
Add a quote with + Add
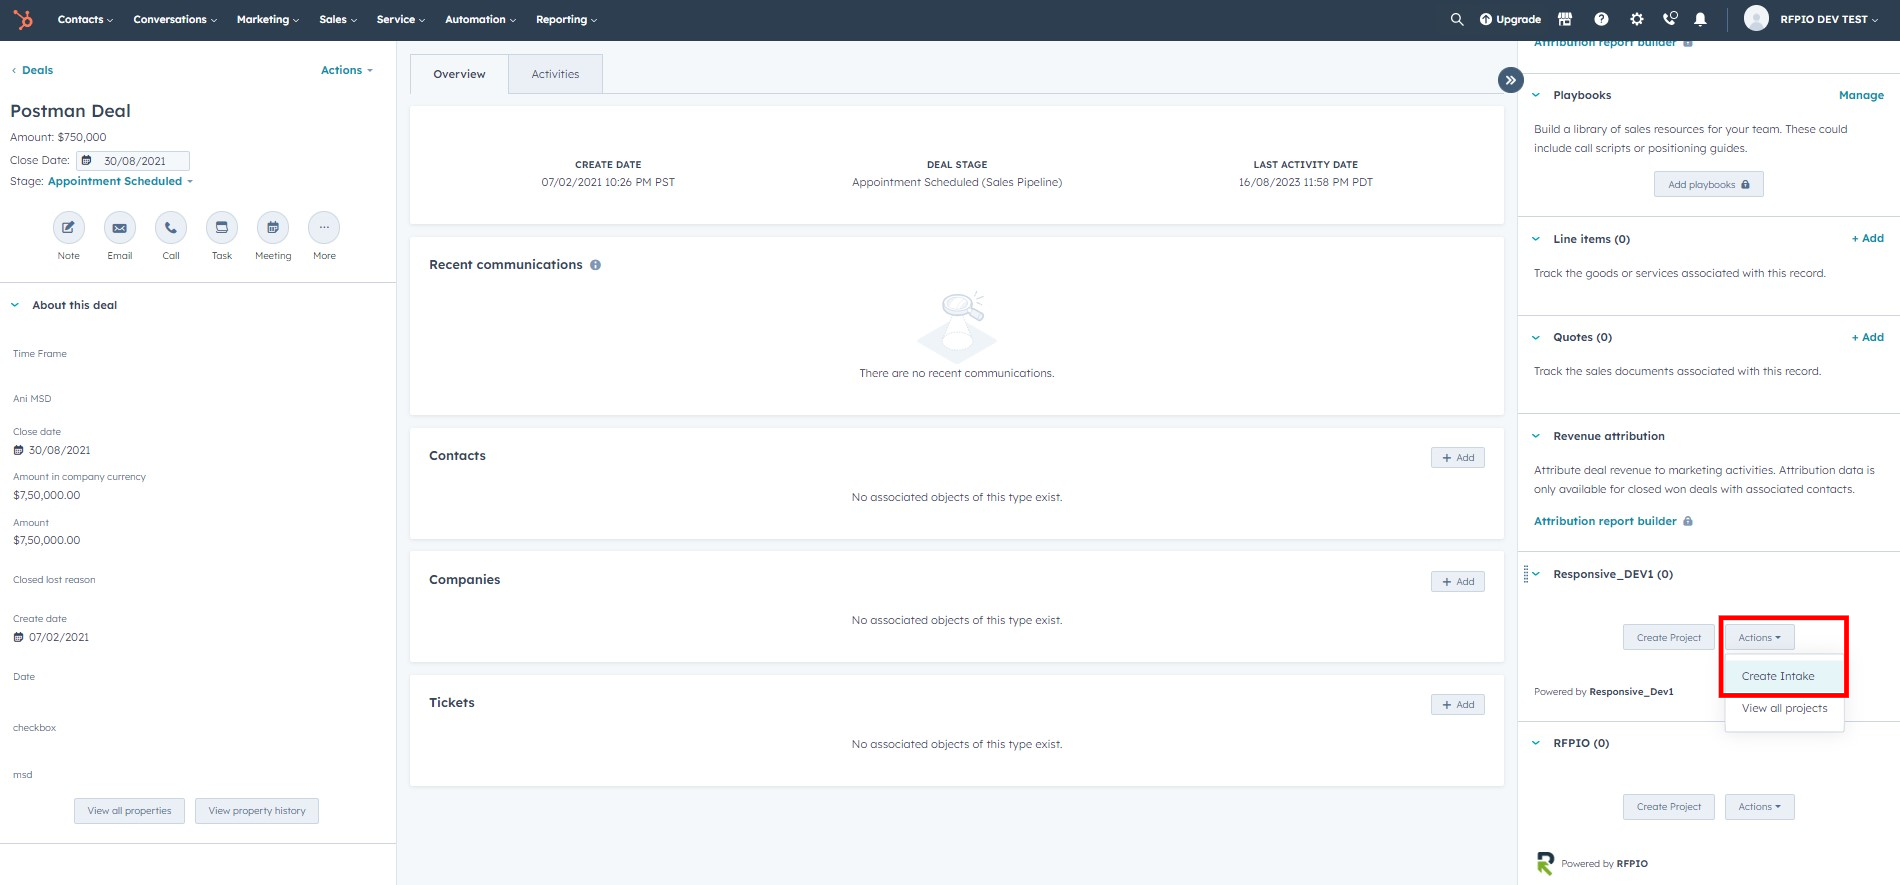point(1867,337)
